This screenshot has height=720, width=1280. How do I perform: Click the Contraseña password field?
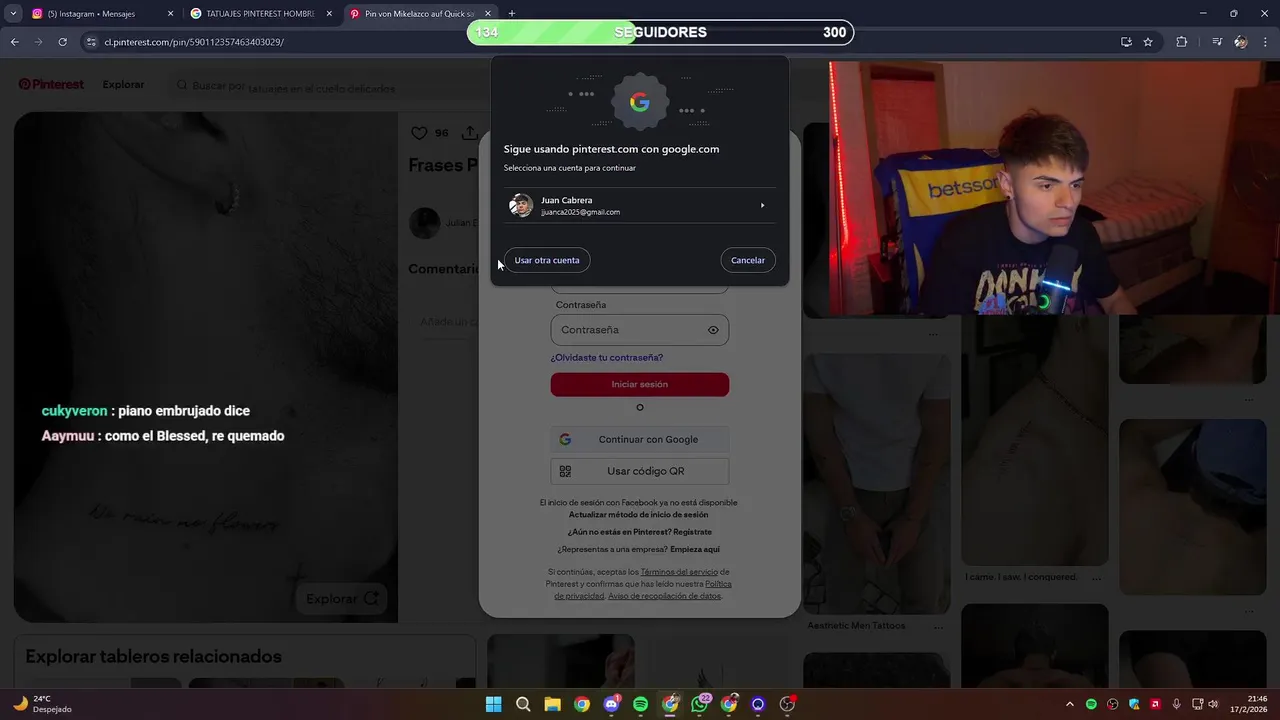click(x=640, y=330)
